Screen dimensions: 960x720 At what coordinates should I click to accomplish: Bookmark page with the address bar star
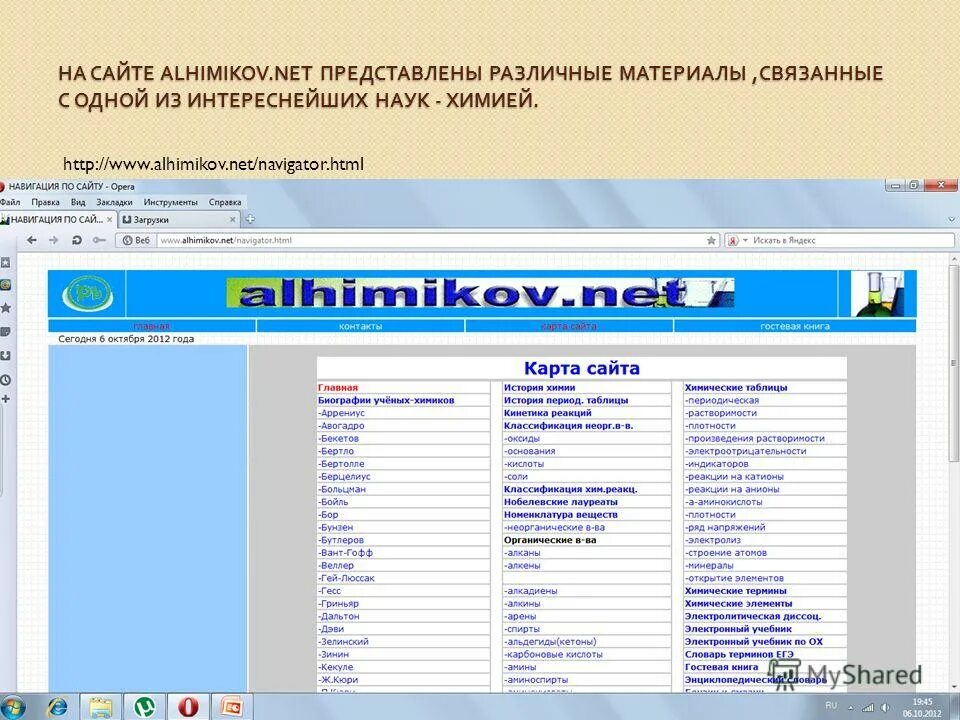point(711,241)
